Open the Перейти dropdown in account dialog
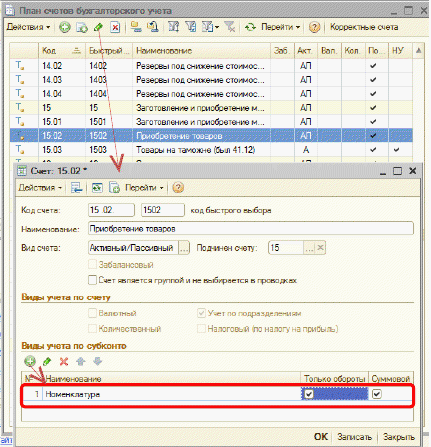This screenshot has width=431, height=447. (x=144, y=188)
